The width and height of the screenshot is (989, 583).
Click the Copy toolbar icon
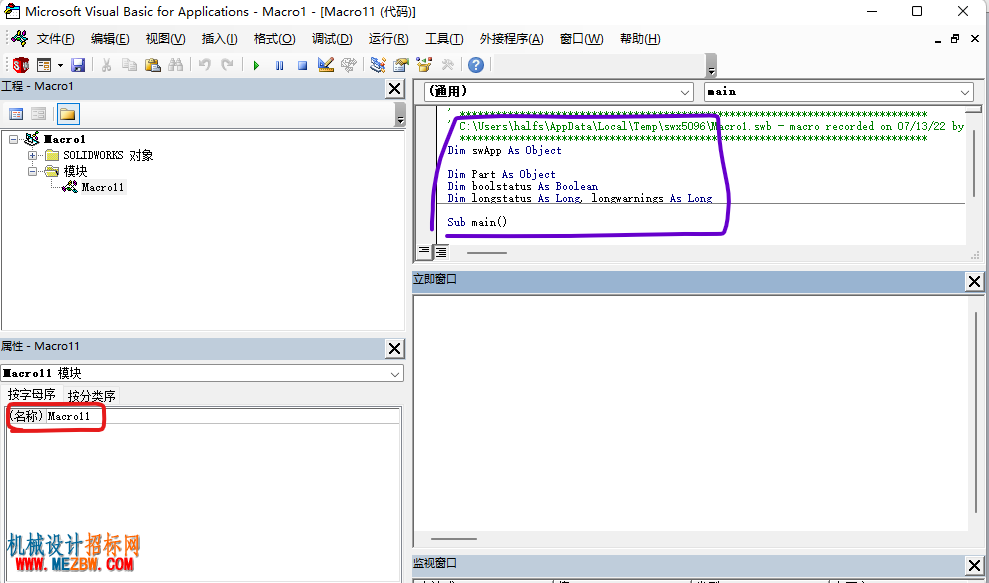[129, 64]
